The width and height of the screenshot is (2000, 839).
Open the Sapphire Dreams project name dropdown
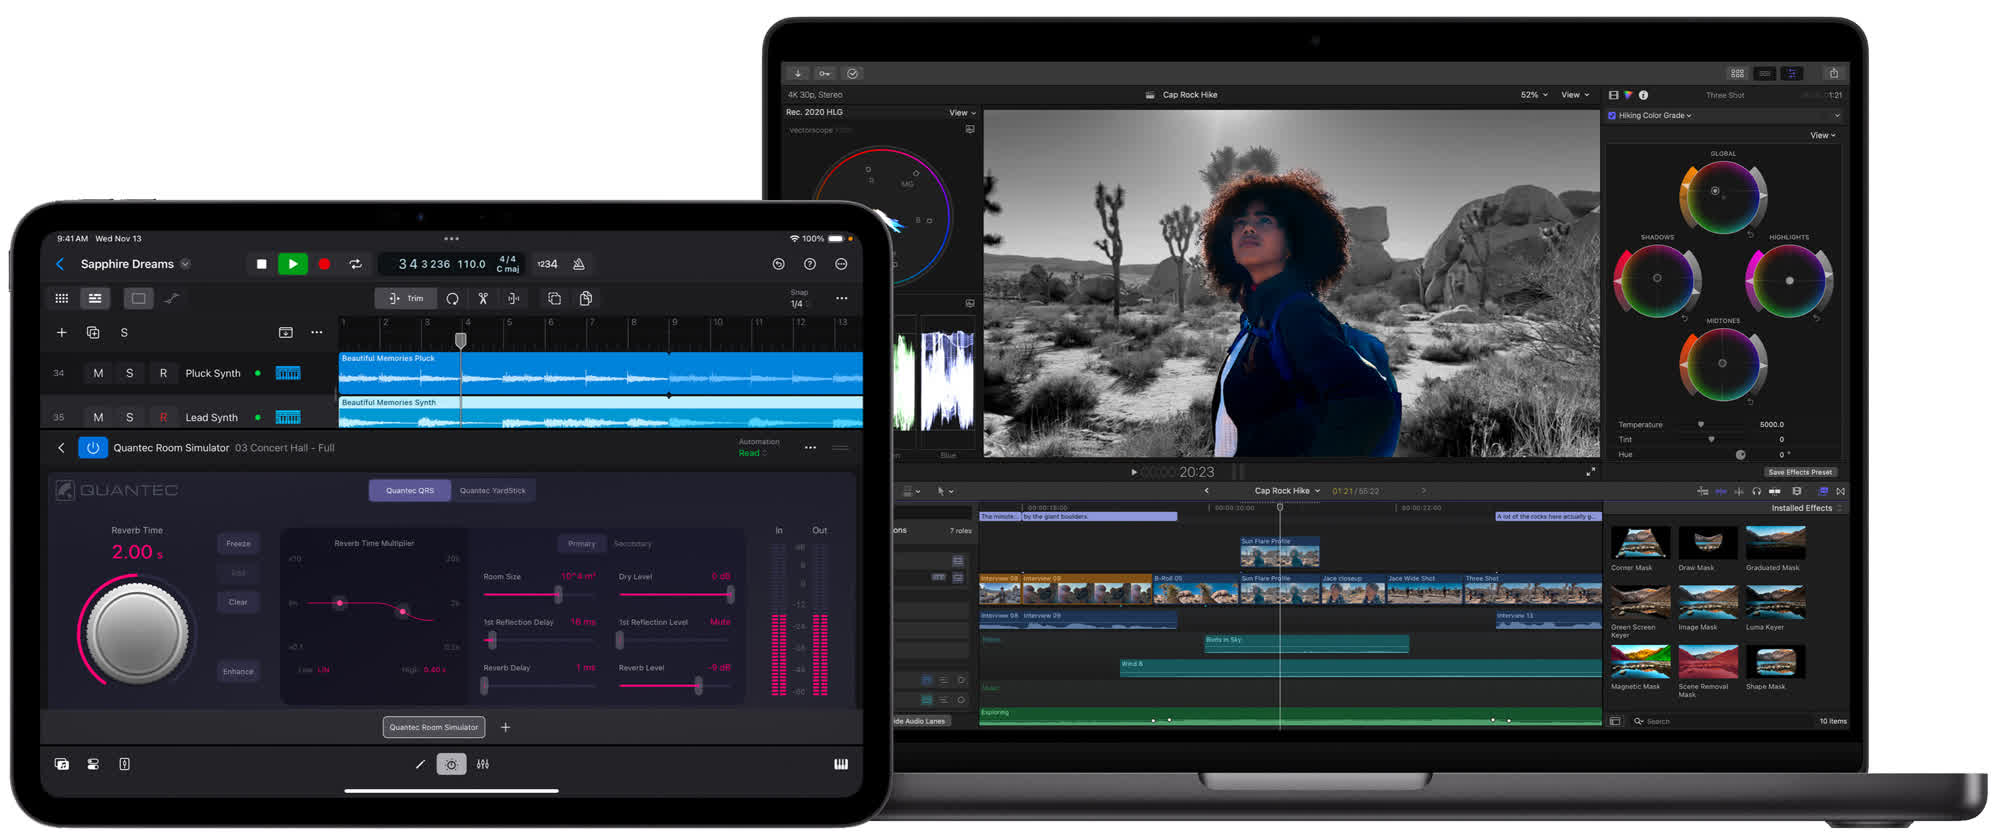(x=185, y=264)
